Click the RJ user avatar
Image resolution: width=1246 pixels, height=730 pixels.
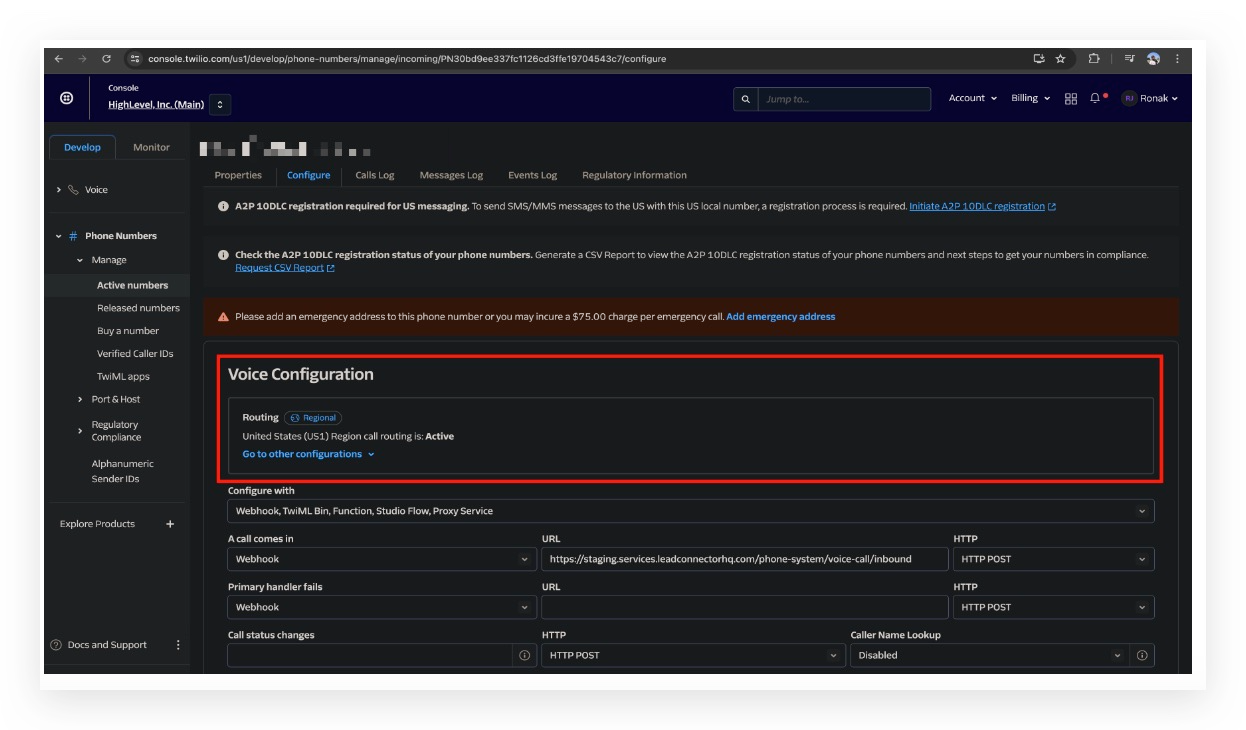pos(1129,98)
